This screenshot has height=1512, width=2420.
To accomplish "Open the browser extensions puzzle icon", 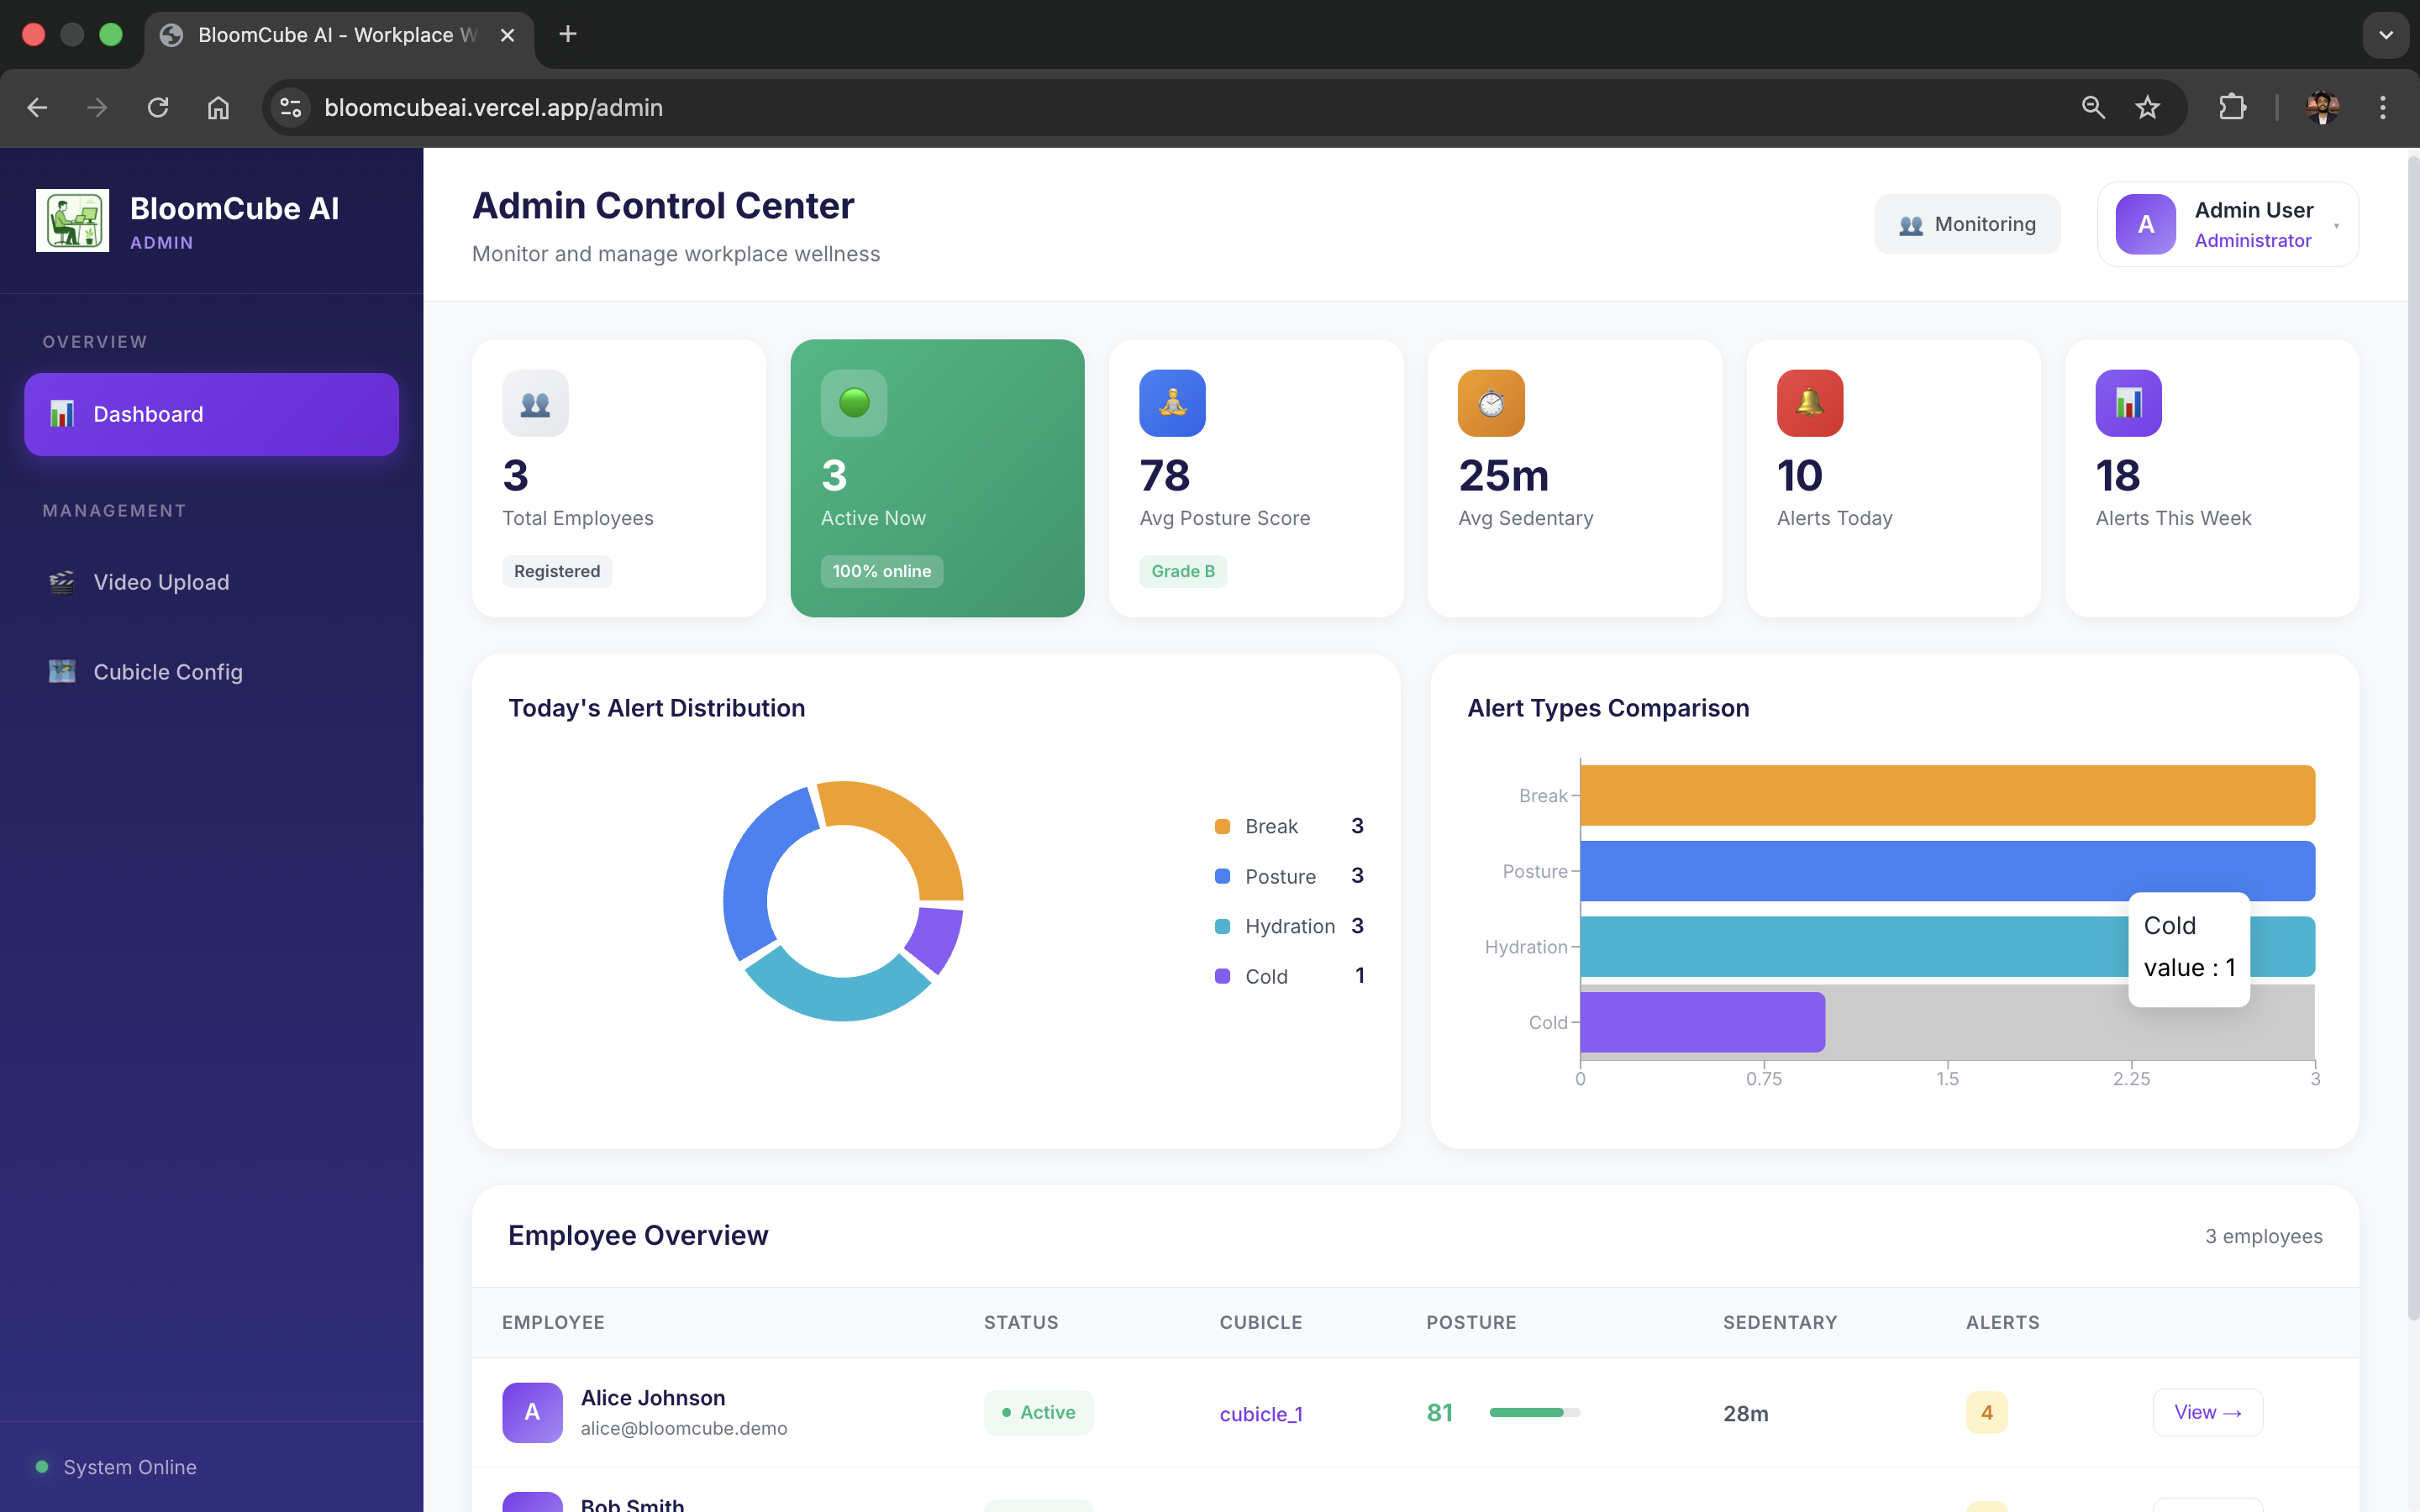I will click(2232, 107).
